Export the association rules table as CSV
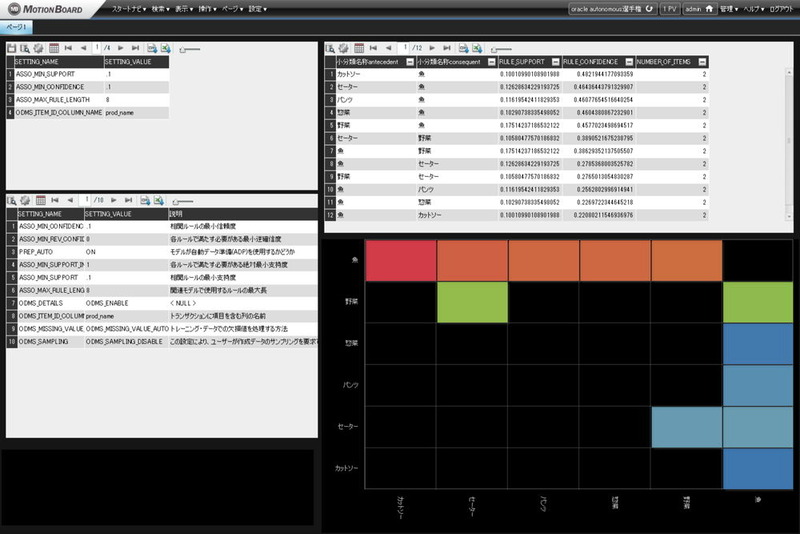The image size is (800, 534). (463, 48)
